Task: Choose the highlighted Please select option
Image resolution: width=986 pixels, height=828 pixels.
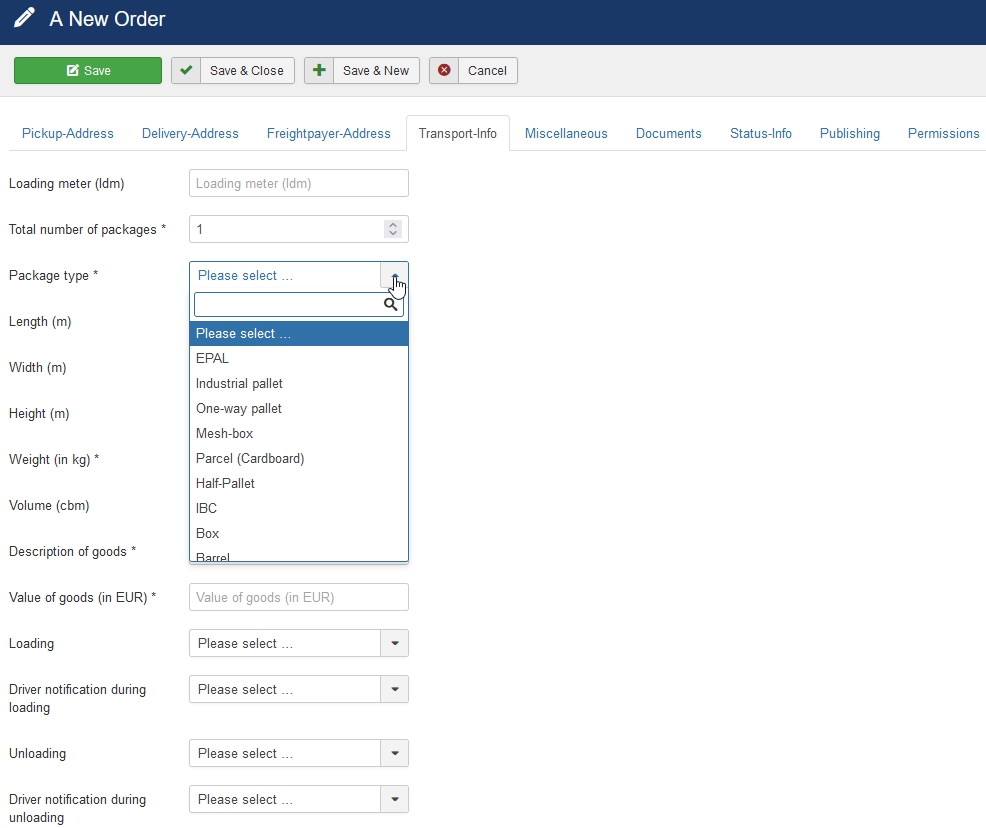Action: 299,333
